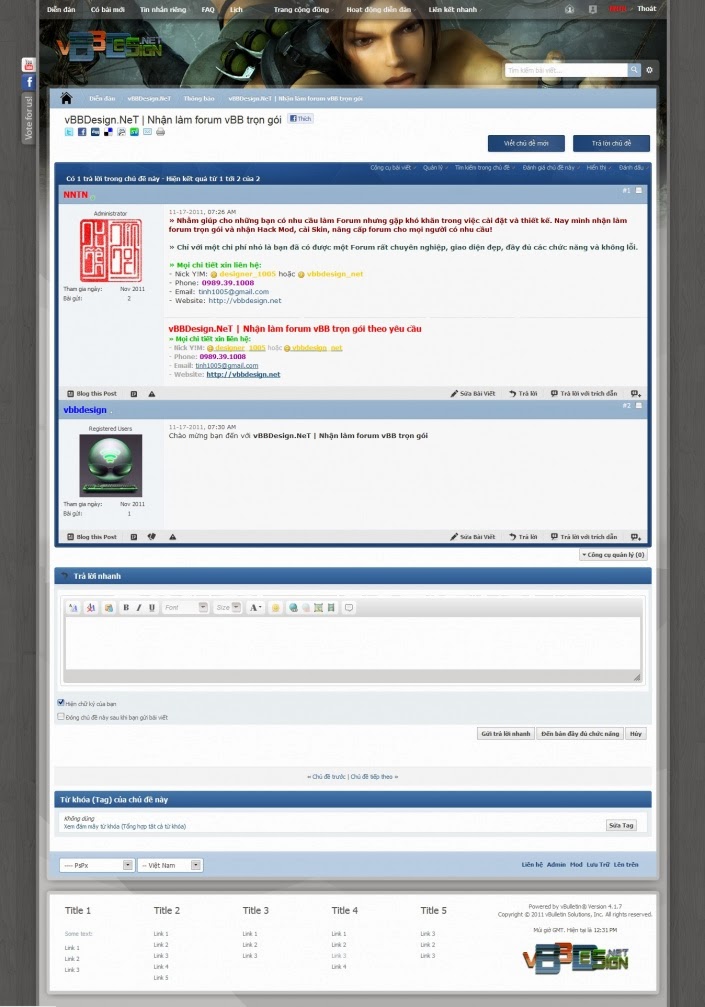The height and width of the screenshot is (1007, 705).
Task: Click the heart reputation icon on post #2
Action: pyautogui.click(x=152, y=537)
